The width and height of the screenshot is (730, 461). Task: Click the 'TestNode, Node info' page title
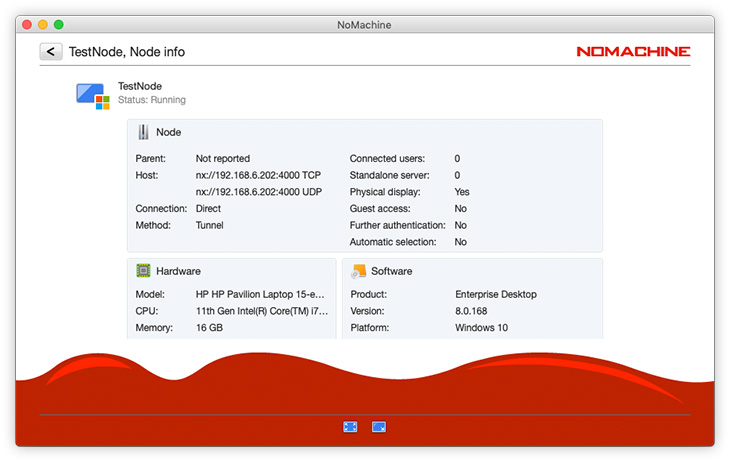(x=126, y=52)
